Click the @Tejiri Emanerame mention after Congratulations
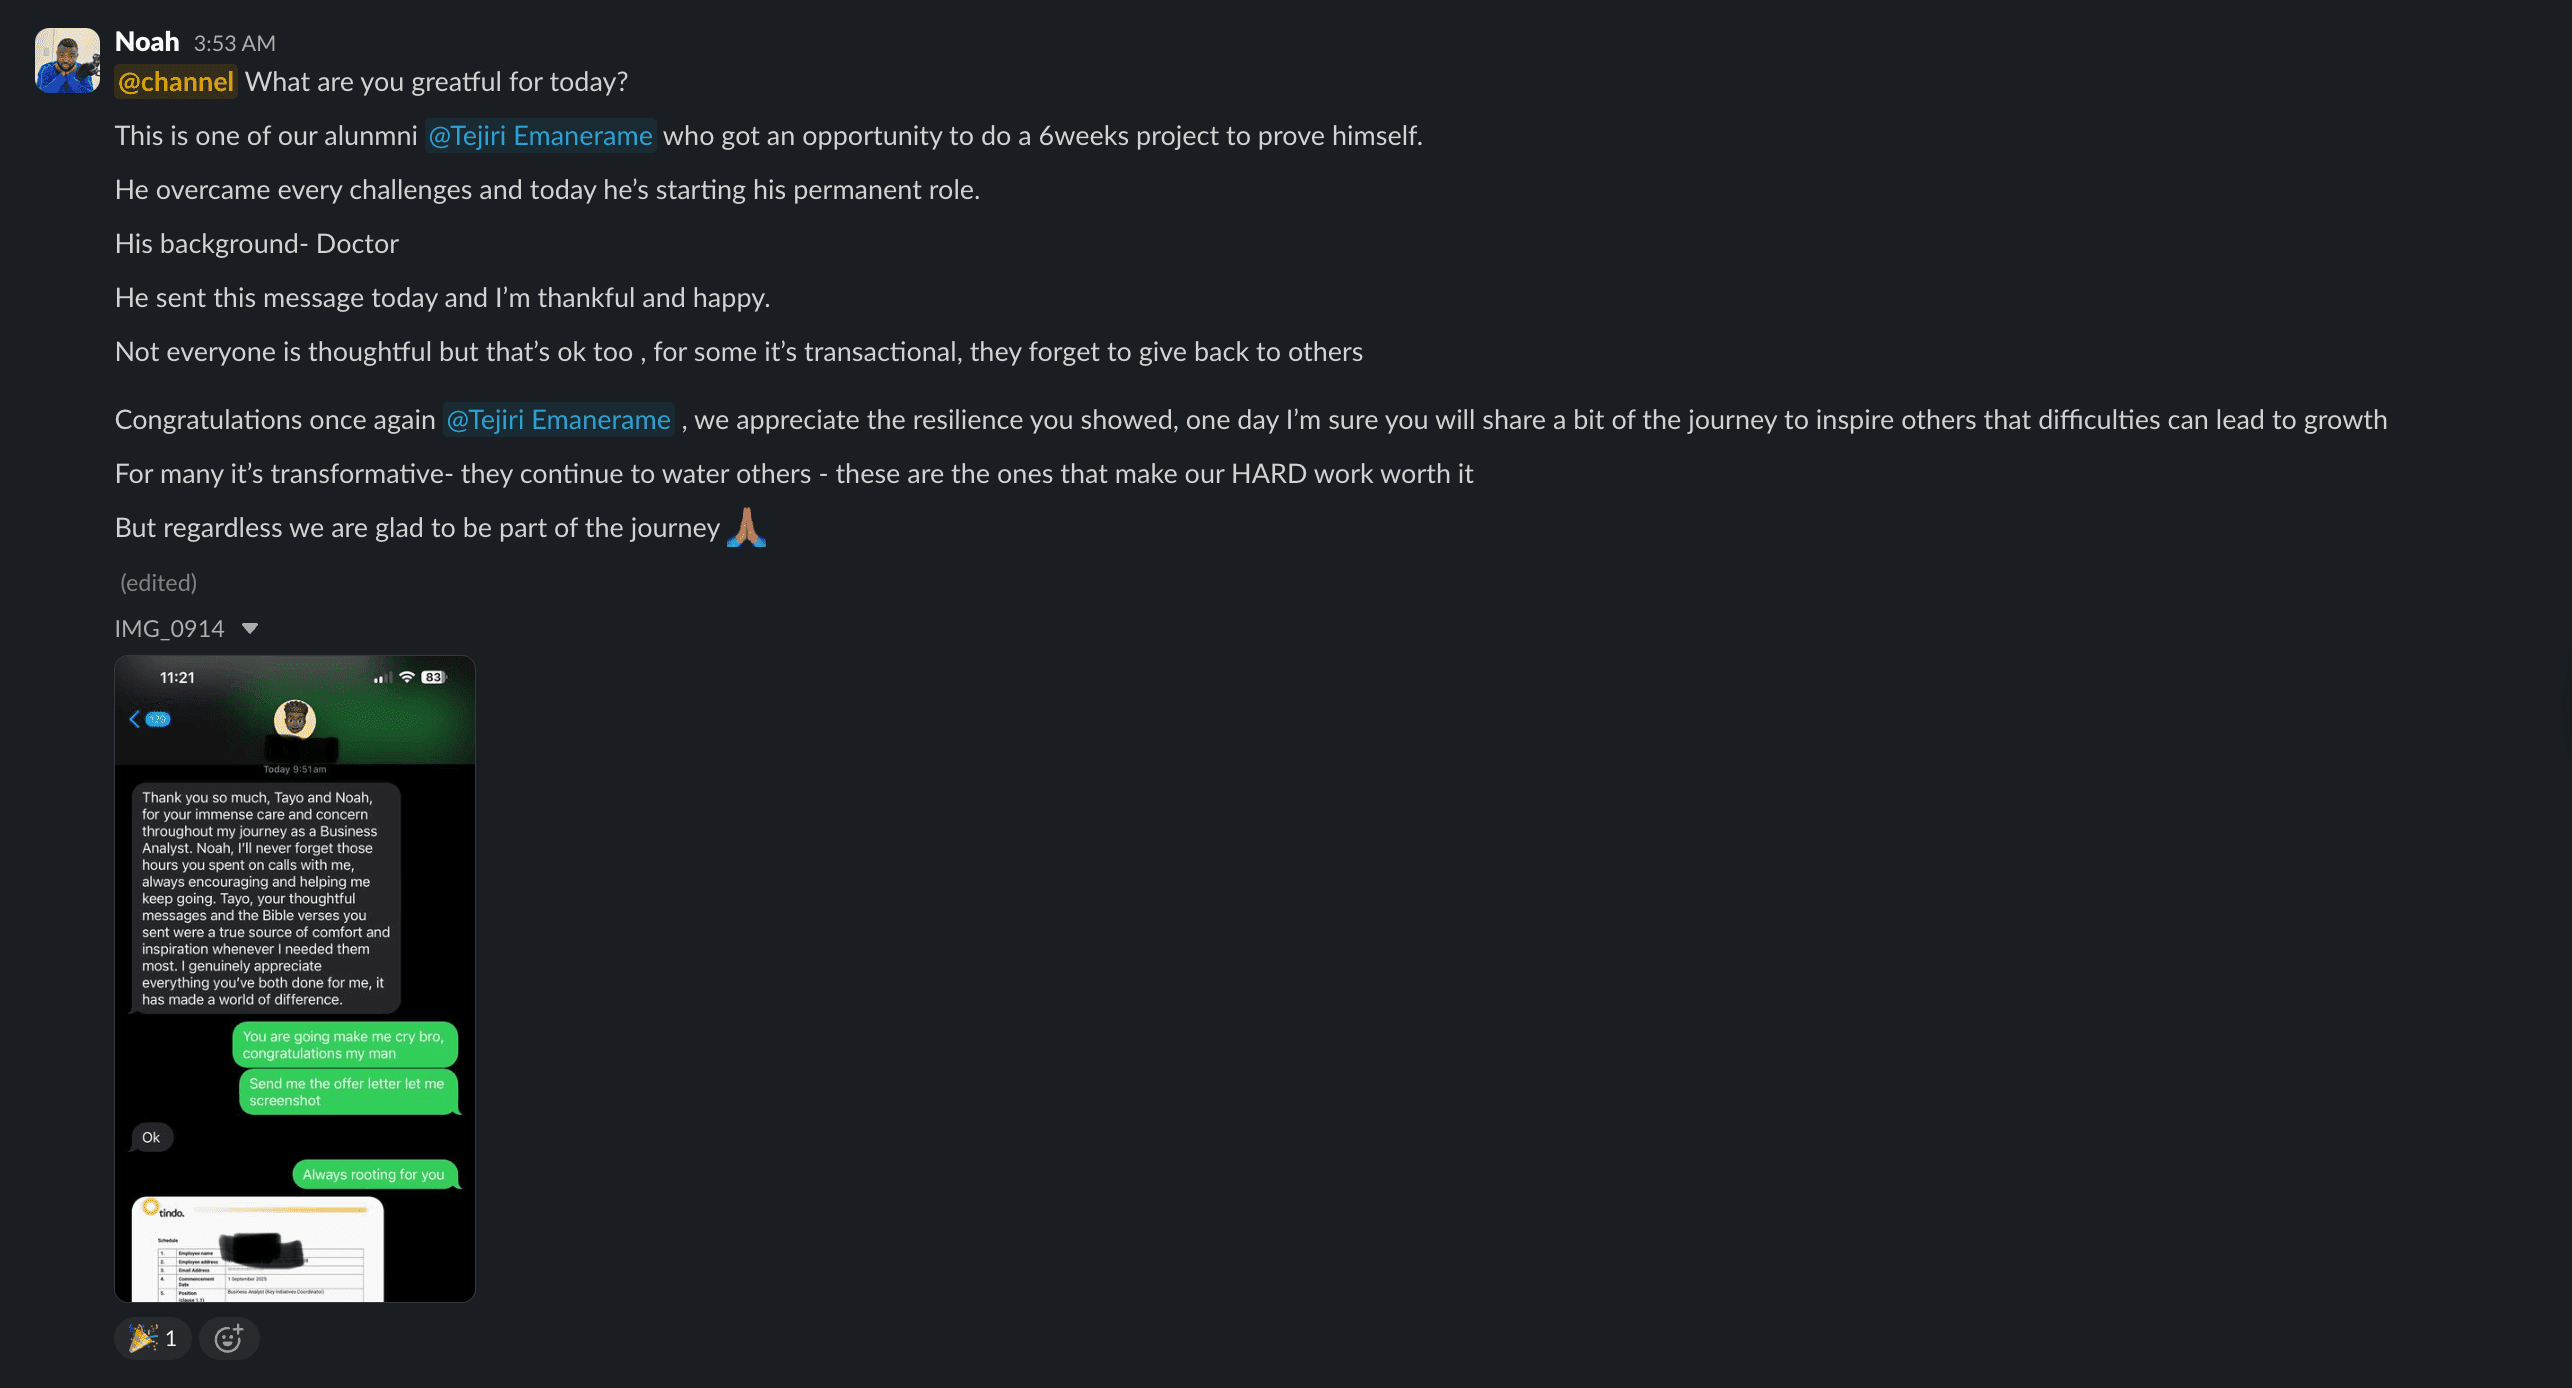This screenshot has height=1388, width=2572. click(x=558, y=420)
